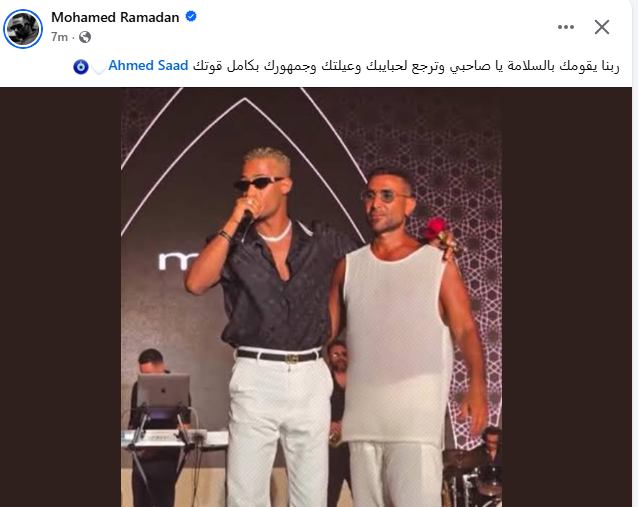Click the MacBook laptop in the photo
This screenshot has height=507, width=638.
pyautogui.click(x=163, y=390)
